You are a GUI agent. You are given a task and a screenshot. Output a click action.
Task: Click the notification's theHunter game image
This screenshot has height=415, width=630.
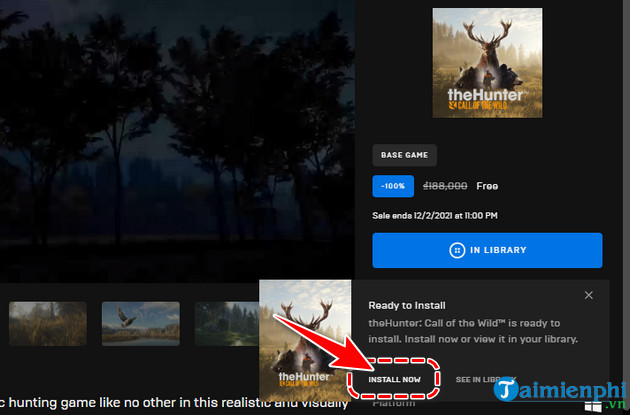(305, 341)
